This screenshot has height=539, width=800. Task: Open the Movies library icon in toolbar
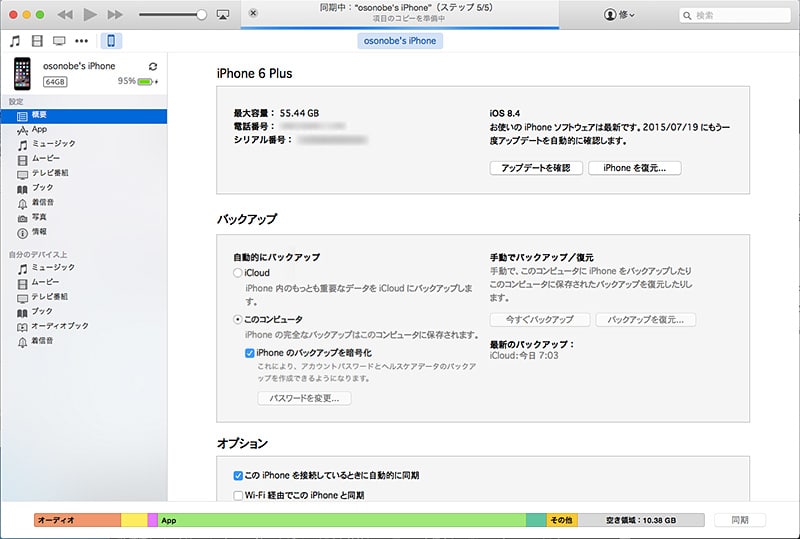(37, 41)
